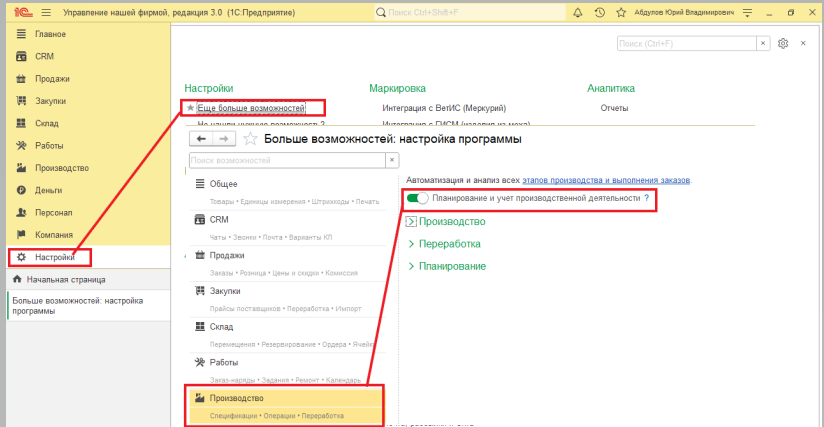Open Продажи section in the left sidebar
The height and width of the screenshot is (427, 824).
(52, 79)
